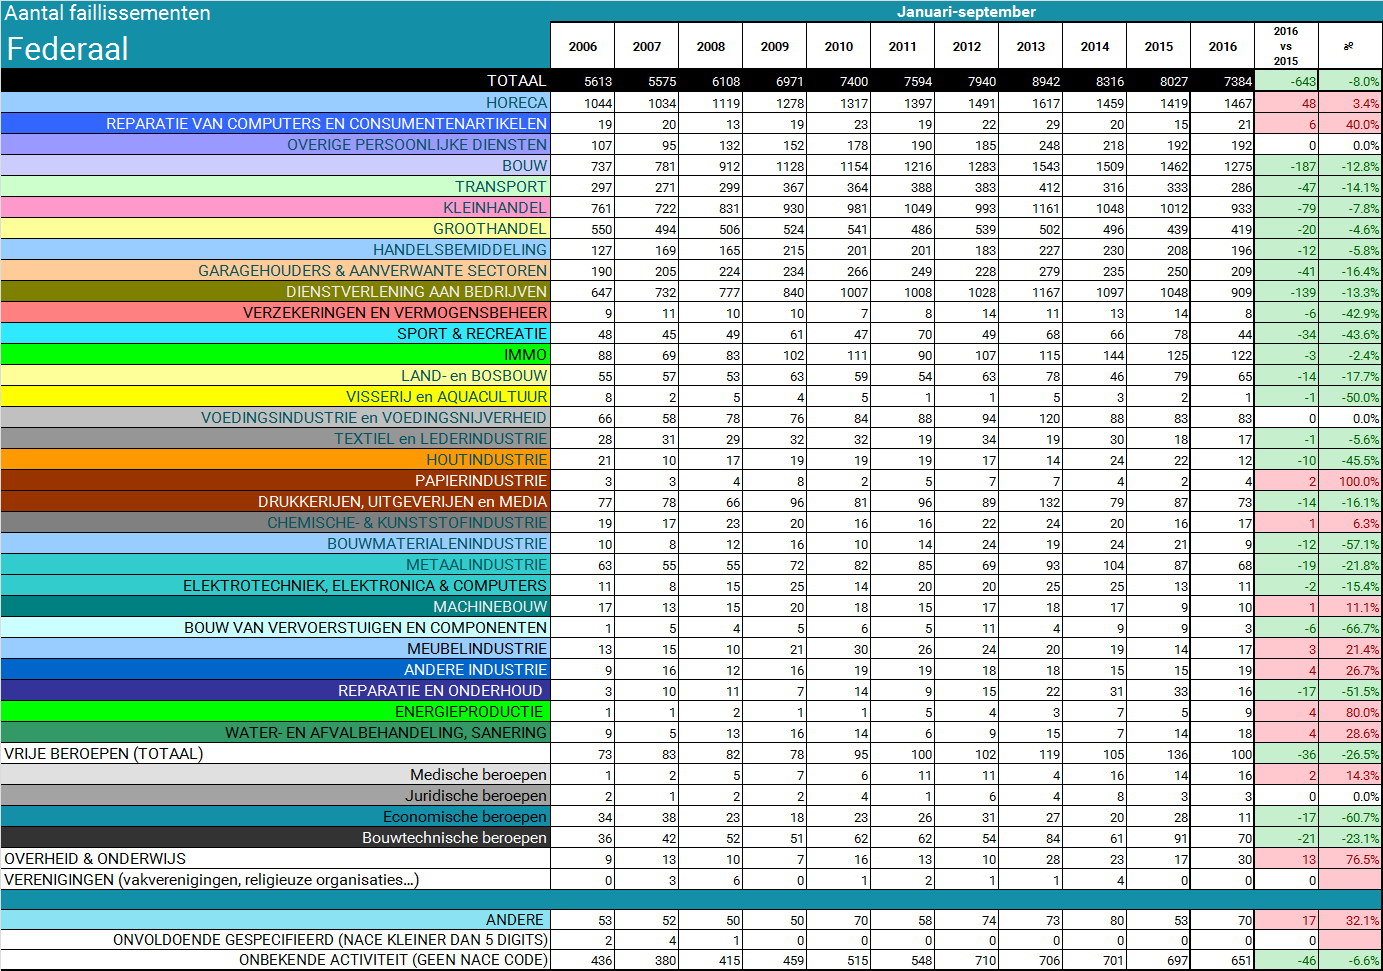
Task: Click the KLEINHANDEL row label
Action: coord(495,207)
